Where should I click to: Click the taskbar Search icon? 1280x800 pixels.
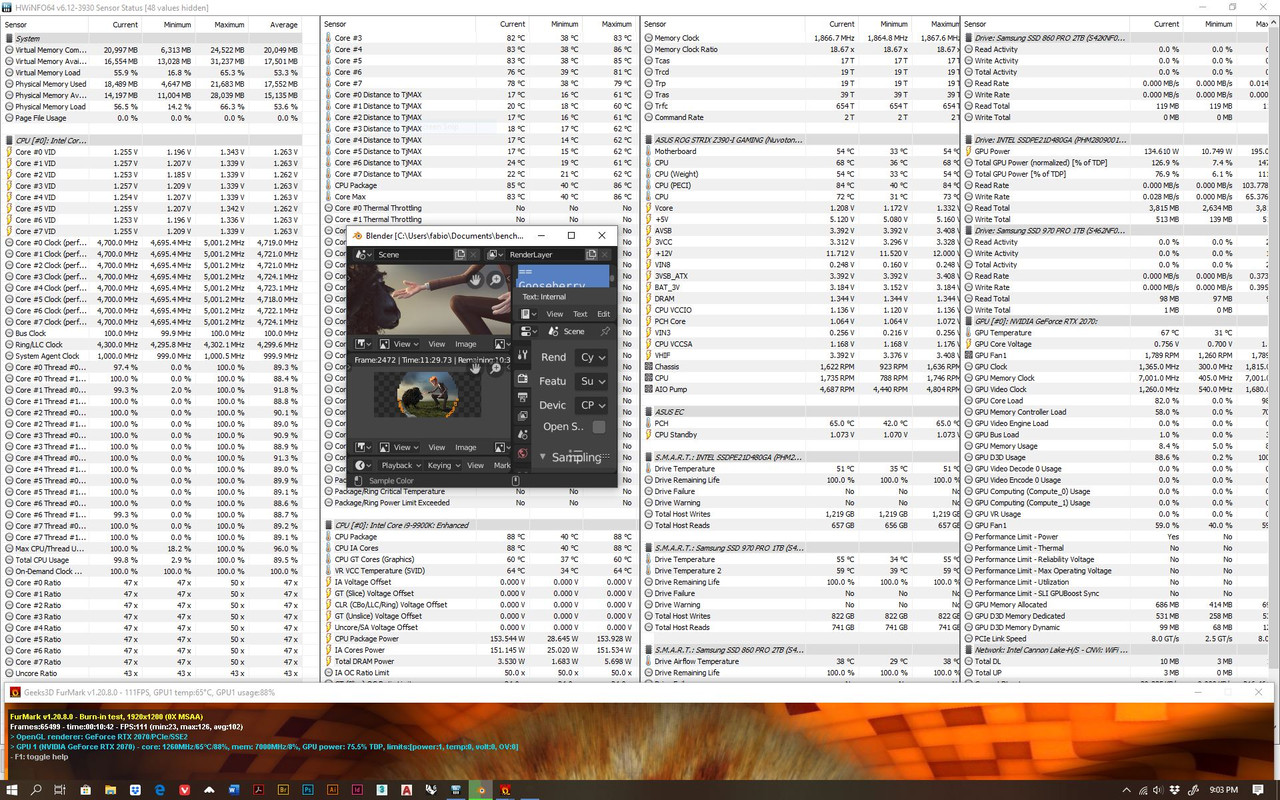click(x=36, y=789)
